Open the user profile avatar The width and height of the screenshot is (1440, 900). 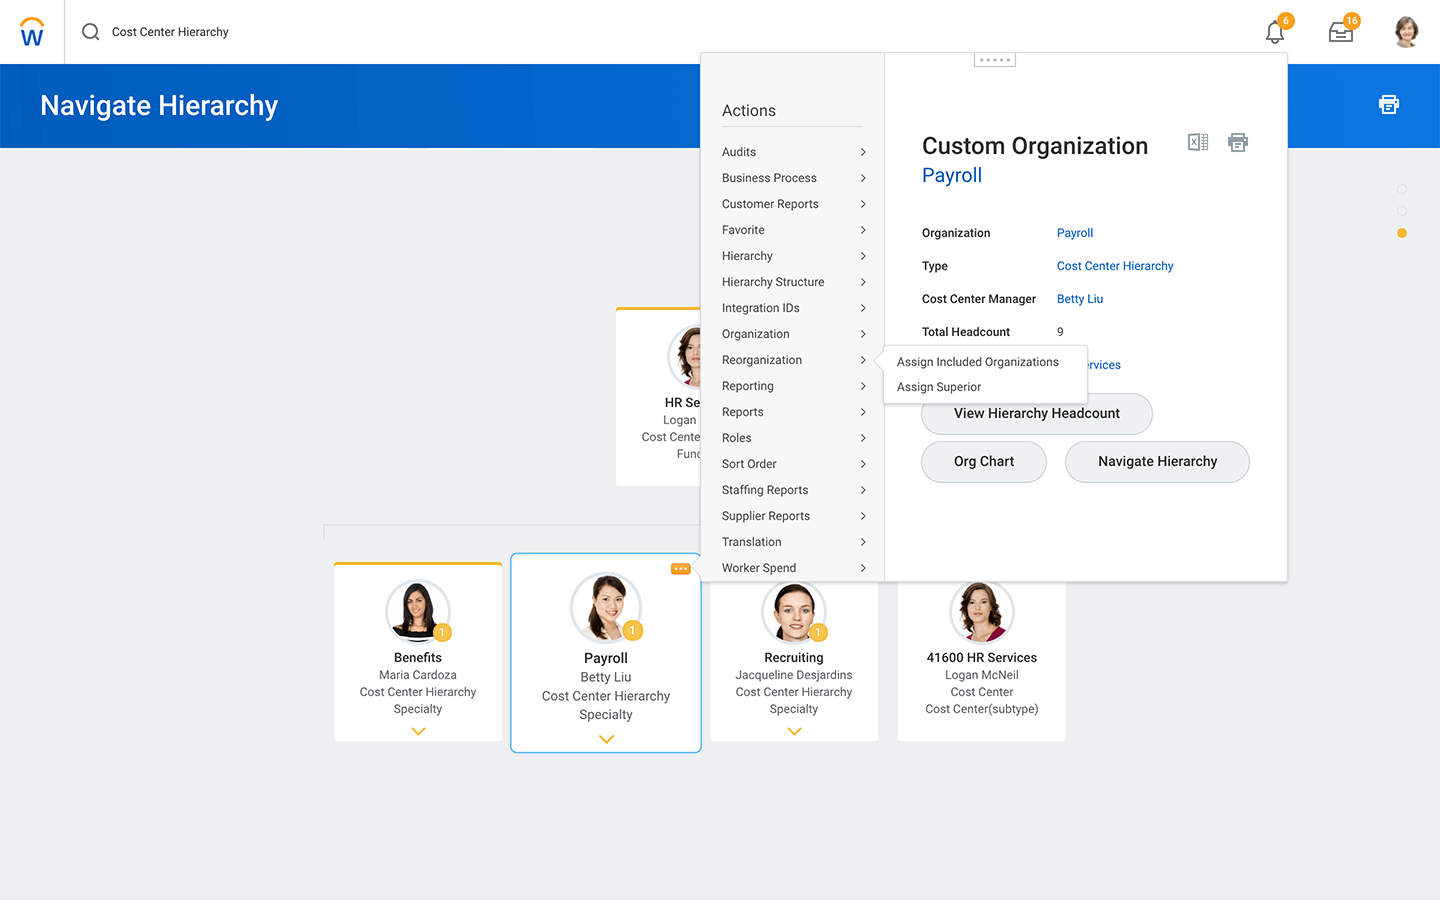point(1406,32)
